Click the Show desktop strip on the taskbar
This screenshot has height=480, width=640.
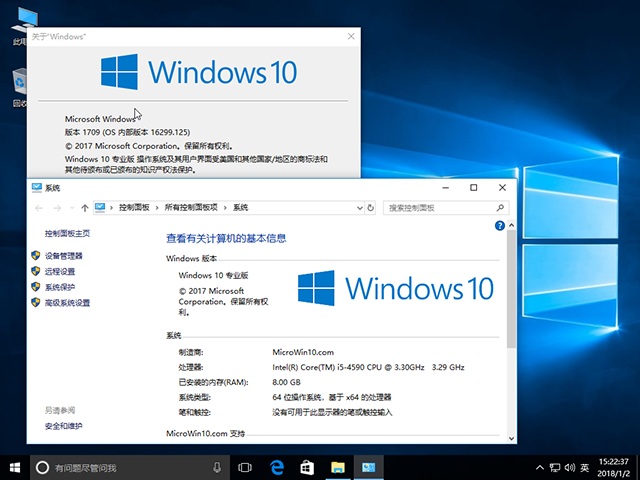(x=638, y=468)
